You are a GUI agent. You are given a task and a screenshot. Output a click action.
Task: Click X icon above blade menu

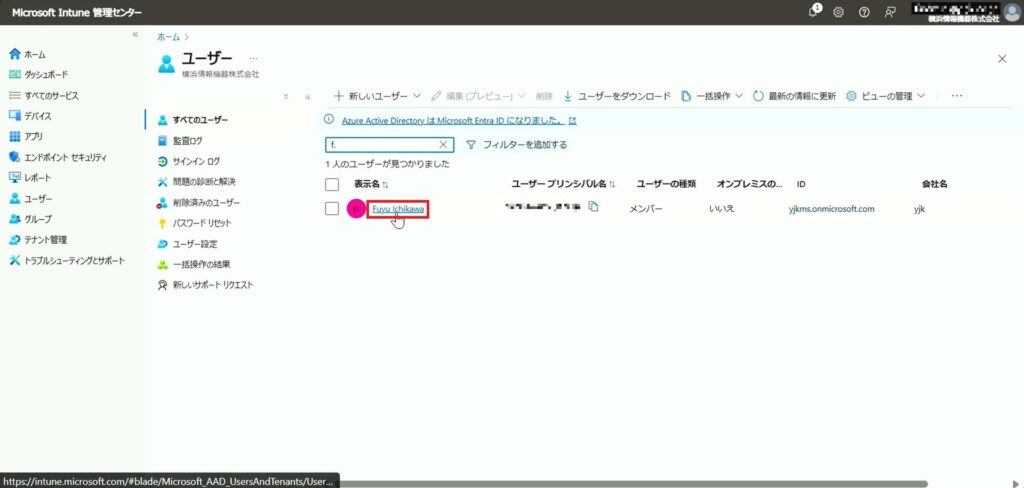285,97
